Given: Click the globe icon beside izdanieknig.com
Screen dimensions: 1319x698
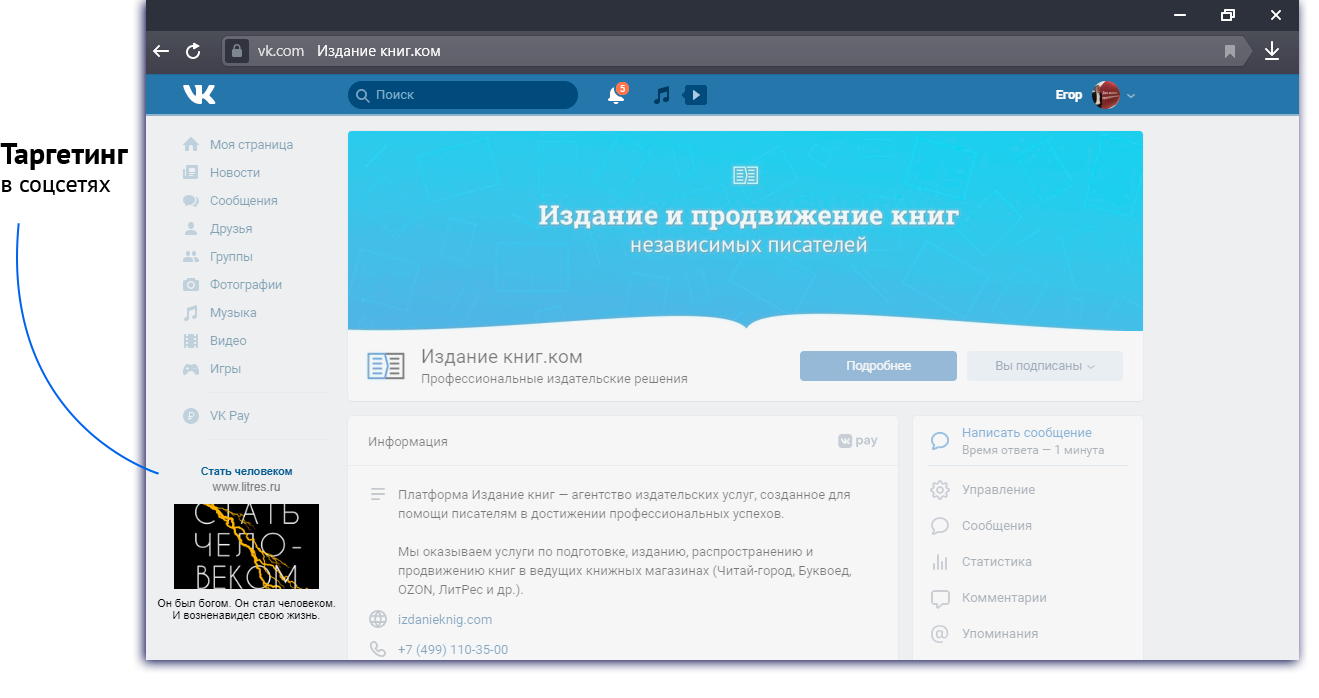Looking at the screenshot, I should [378, 620].
